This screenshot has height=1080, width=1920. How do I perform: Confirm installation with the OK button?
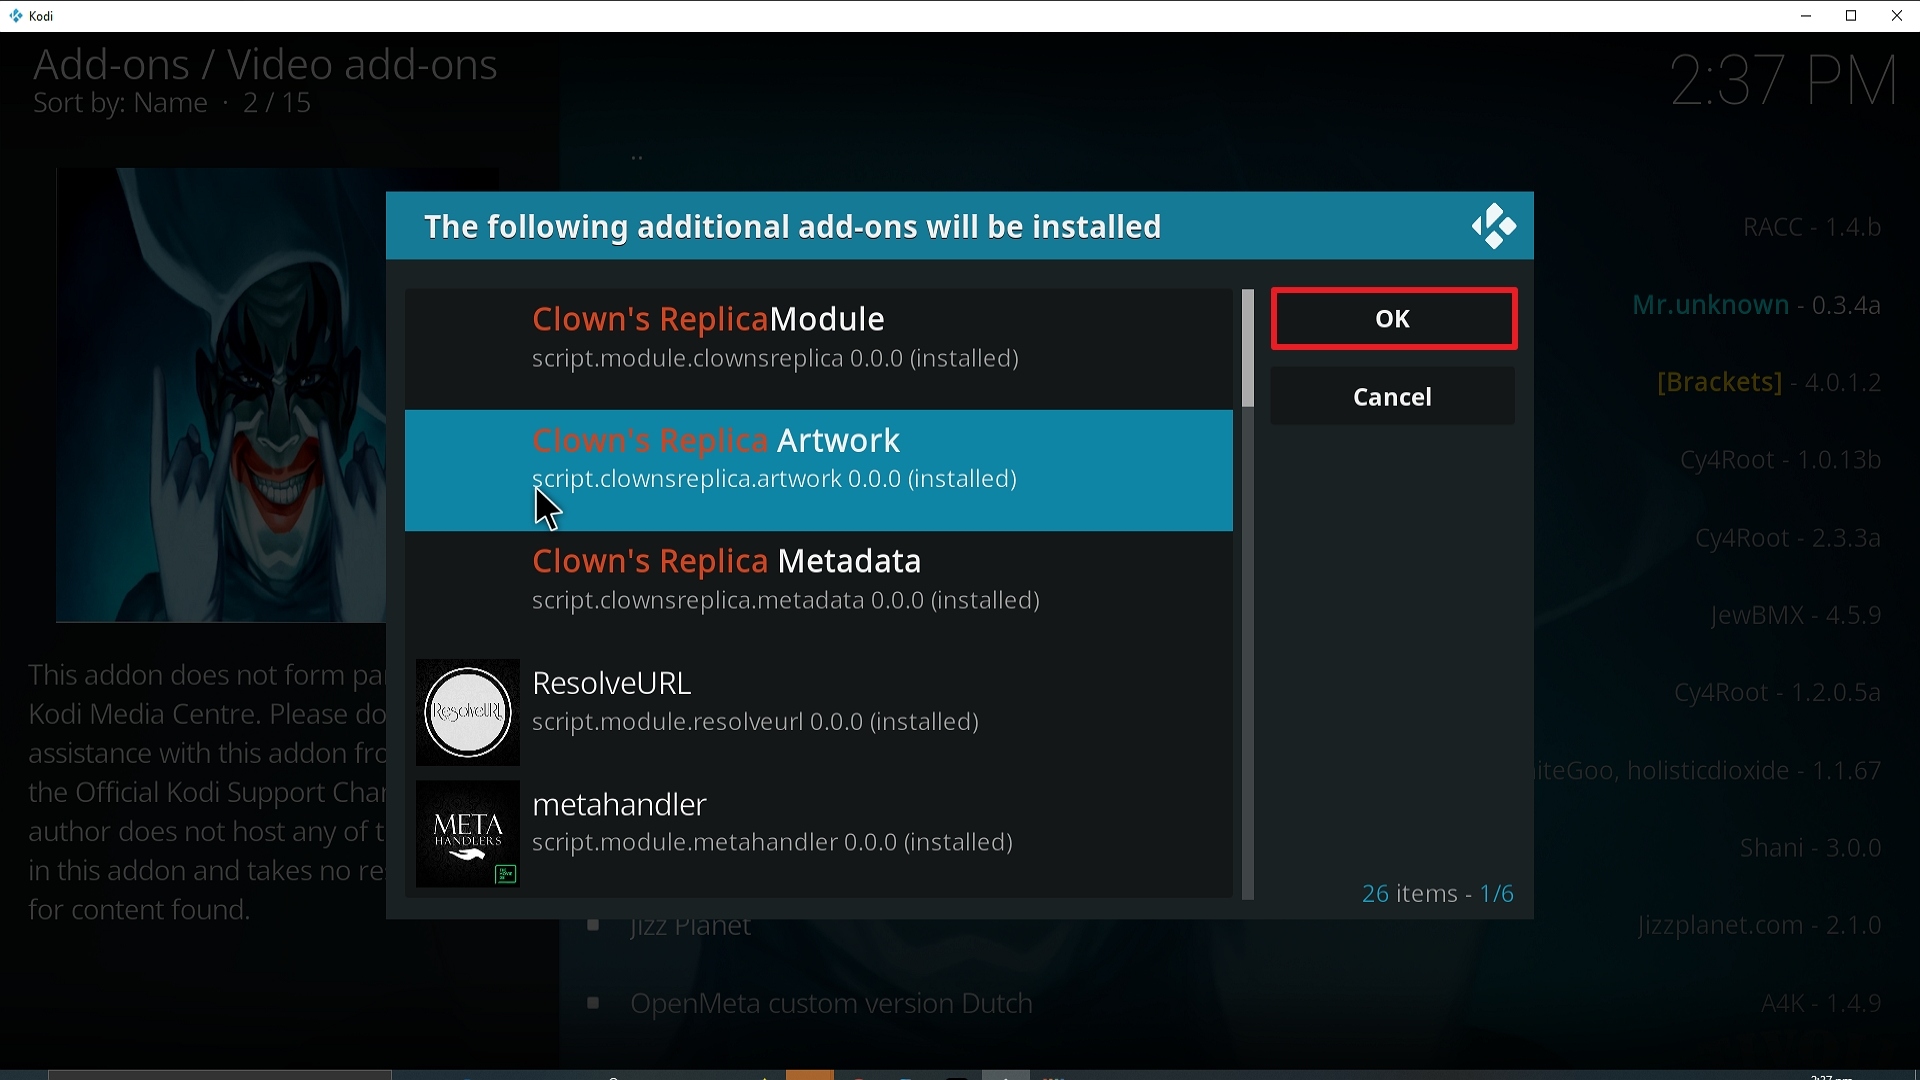[x=1394, y=319]
